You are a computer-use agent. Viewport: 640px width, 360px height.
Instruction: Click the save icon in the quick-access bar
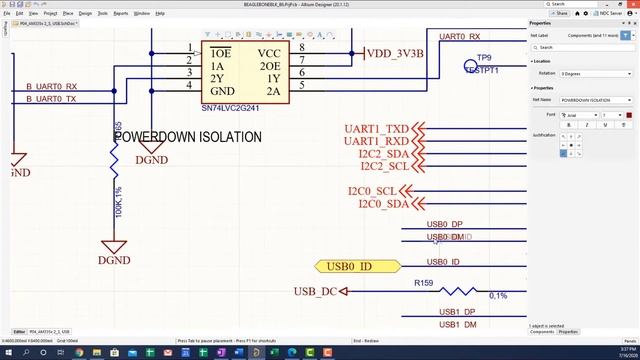[x=12, y=4]
